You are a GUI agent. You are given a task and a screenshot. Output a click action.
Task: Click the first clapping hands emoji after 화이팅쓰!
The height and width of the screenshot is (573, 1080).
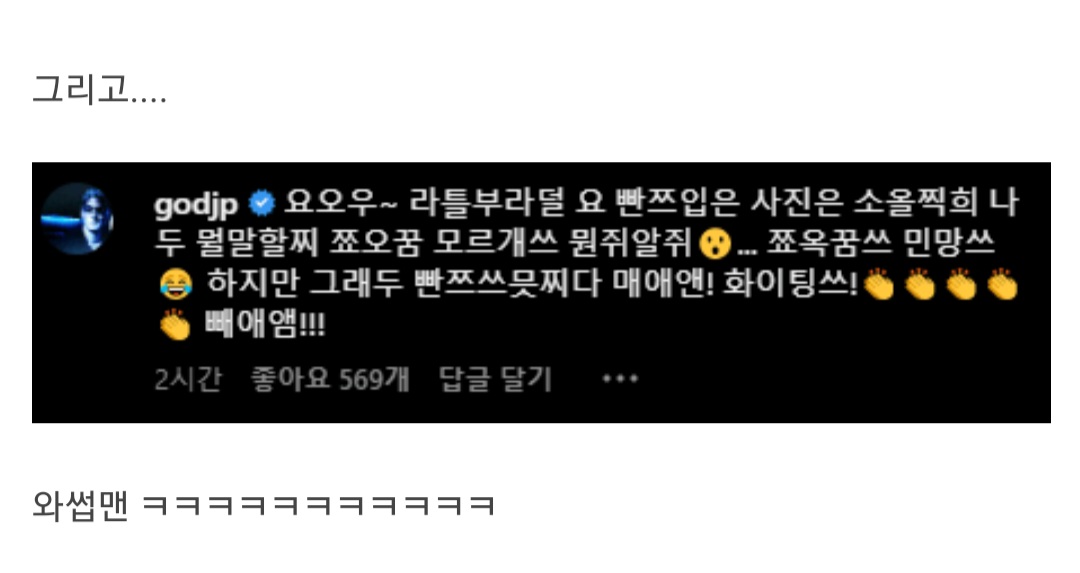[x=879, y=284]
